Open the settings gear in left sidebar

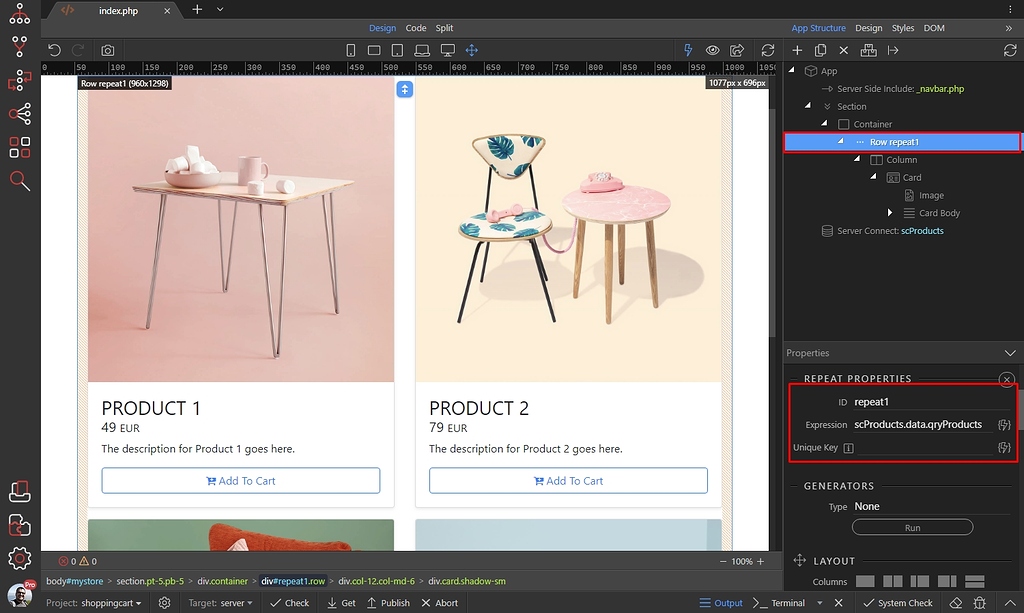point(20,558)
